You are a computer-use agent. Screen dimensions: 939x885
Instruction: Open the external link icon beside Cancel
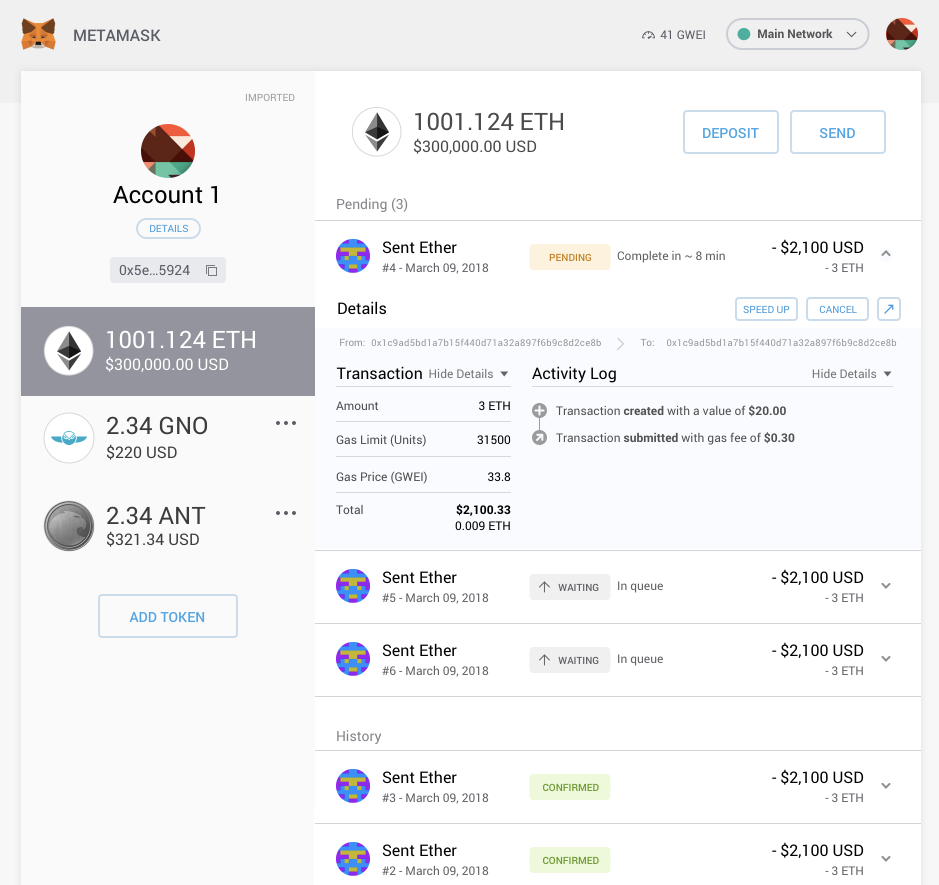coord(888,309)
